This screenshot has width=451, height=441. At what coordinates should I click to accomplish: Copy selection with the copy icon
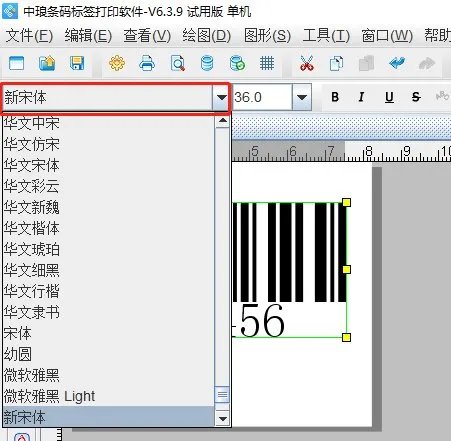pos(336,63)
